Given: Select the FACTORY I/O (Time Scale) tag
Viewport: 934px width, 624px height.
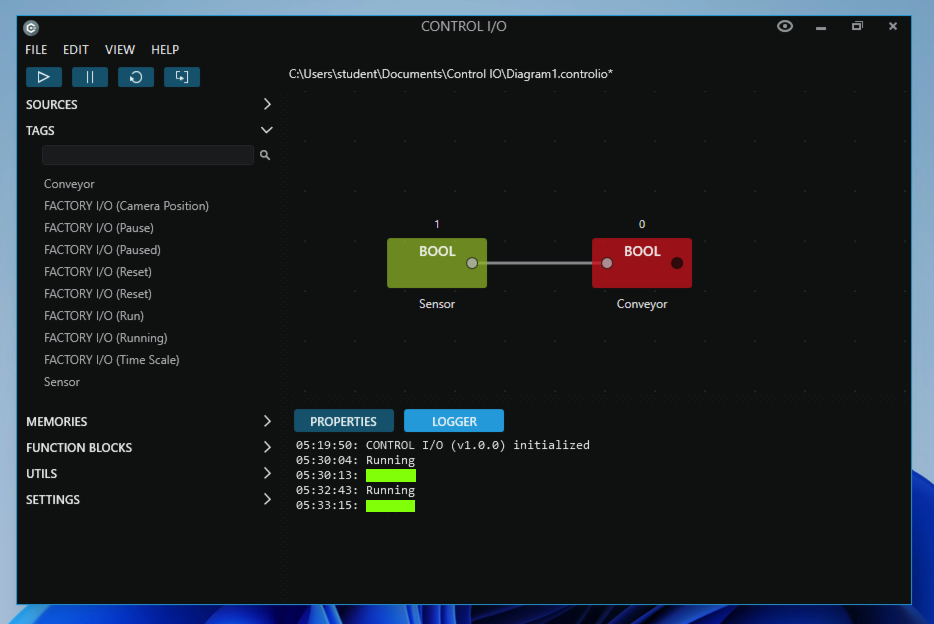Looking at the screenshot, I should point(111,360).
